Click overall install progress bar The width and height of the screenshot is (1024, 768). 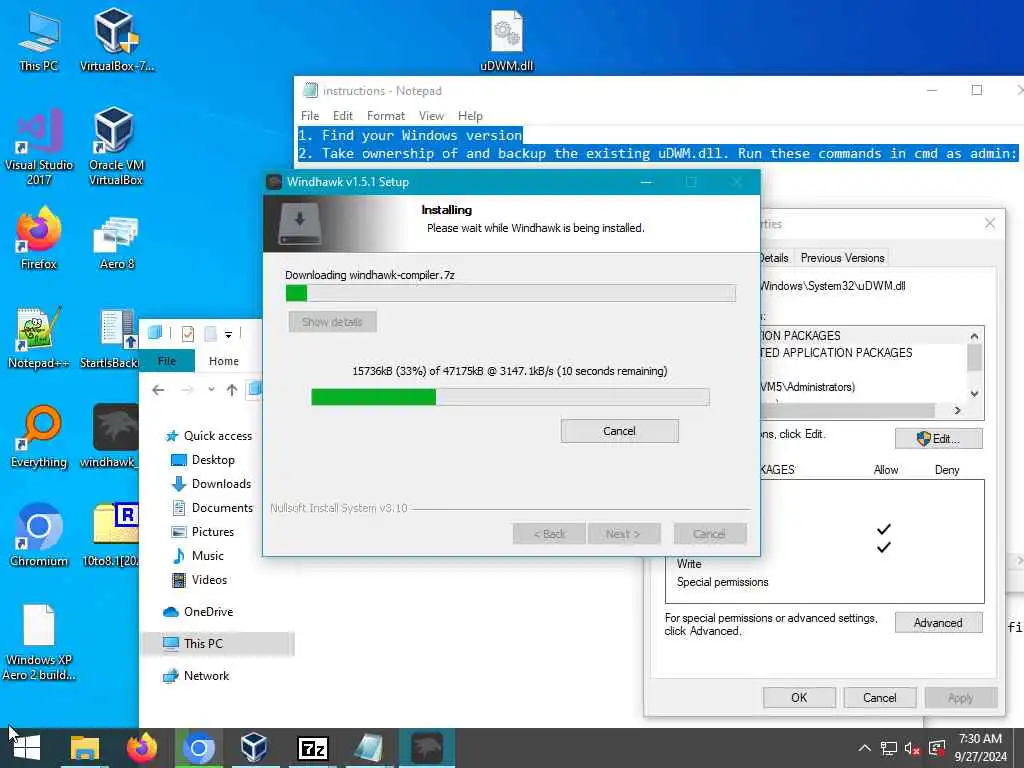pos(510,293)
